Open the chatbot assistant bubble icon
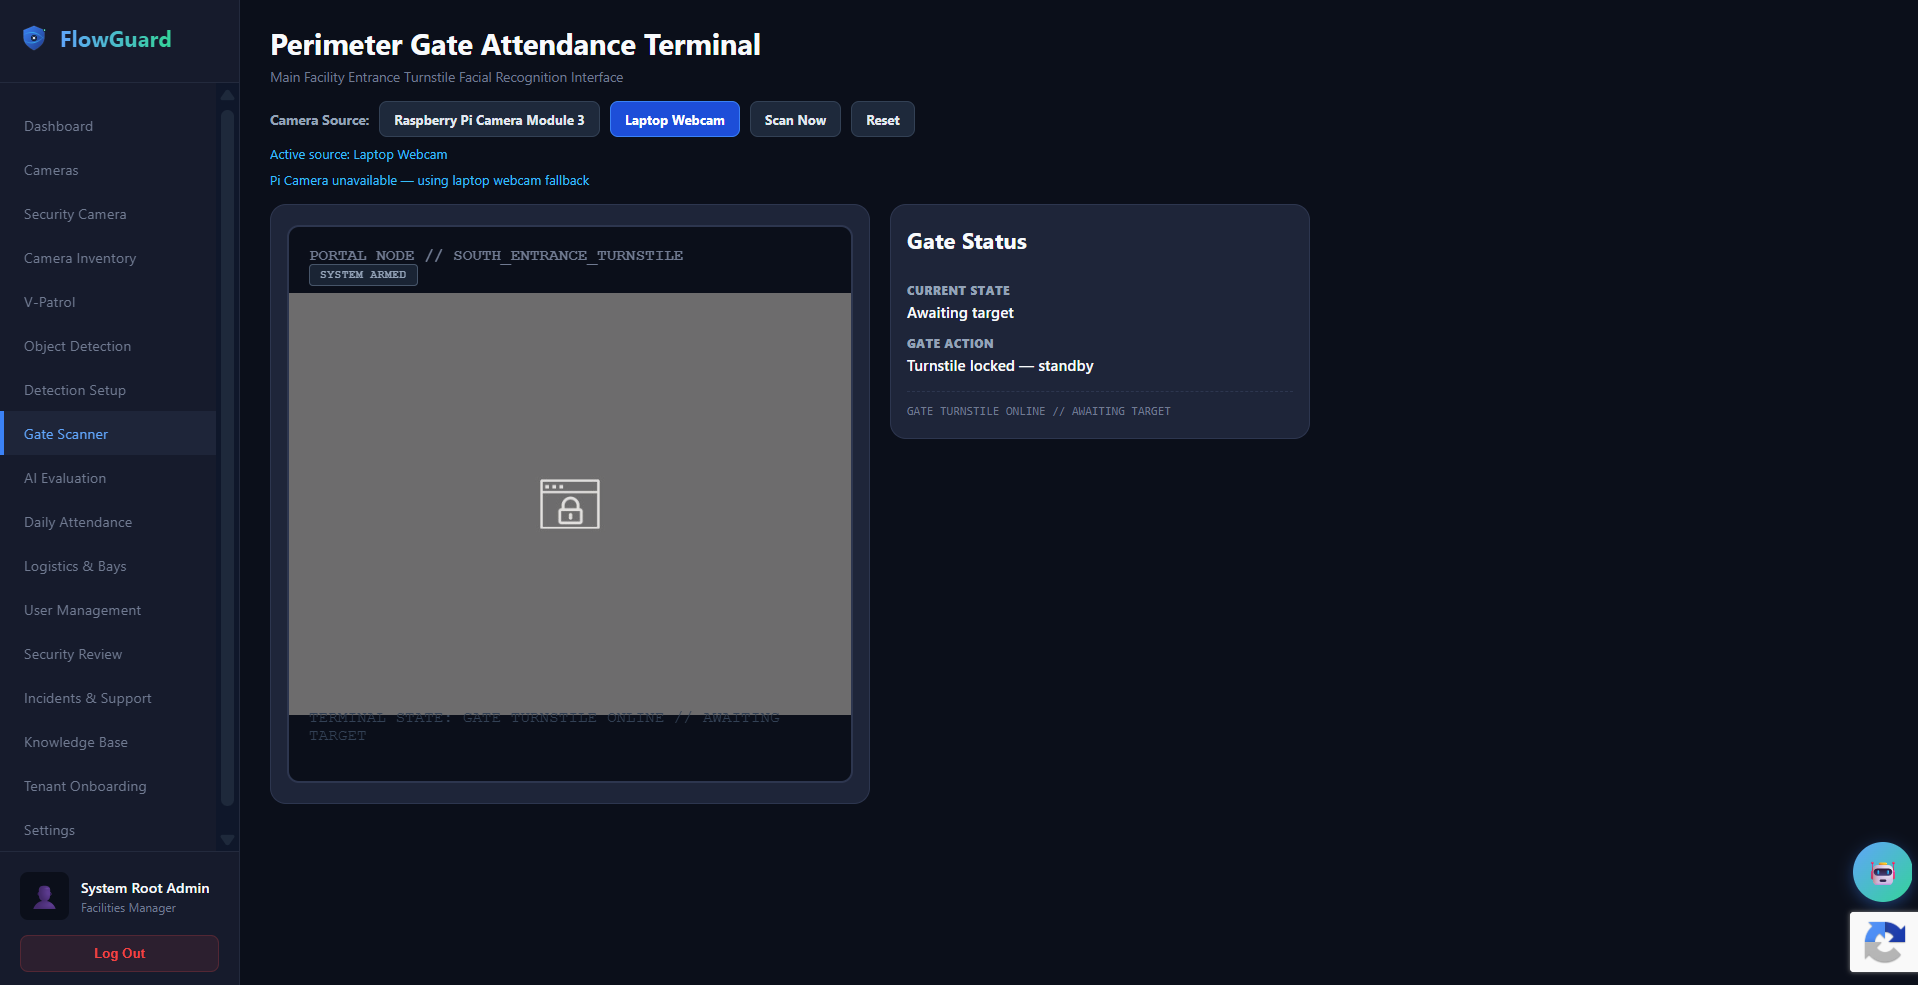The width and height of the screenshot is (1918, 985). pyautogui.click(x=1882, y=872)
